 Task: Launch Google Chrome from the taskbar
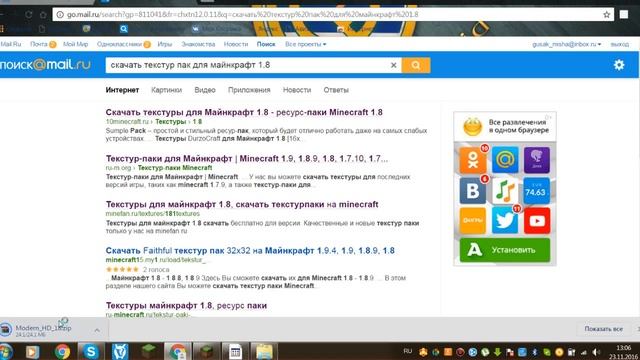pos(62,351)
